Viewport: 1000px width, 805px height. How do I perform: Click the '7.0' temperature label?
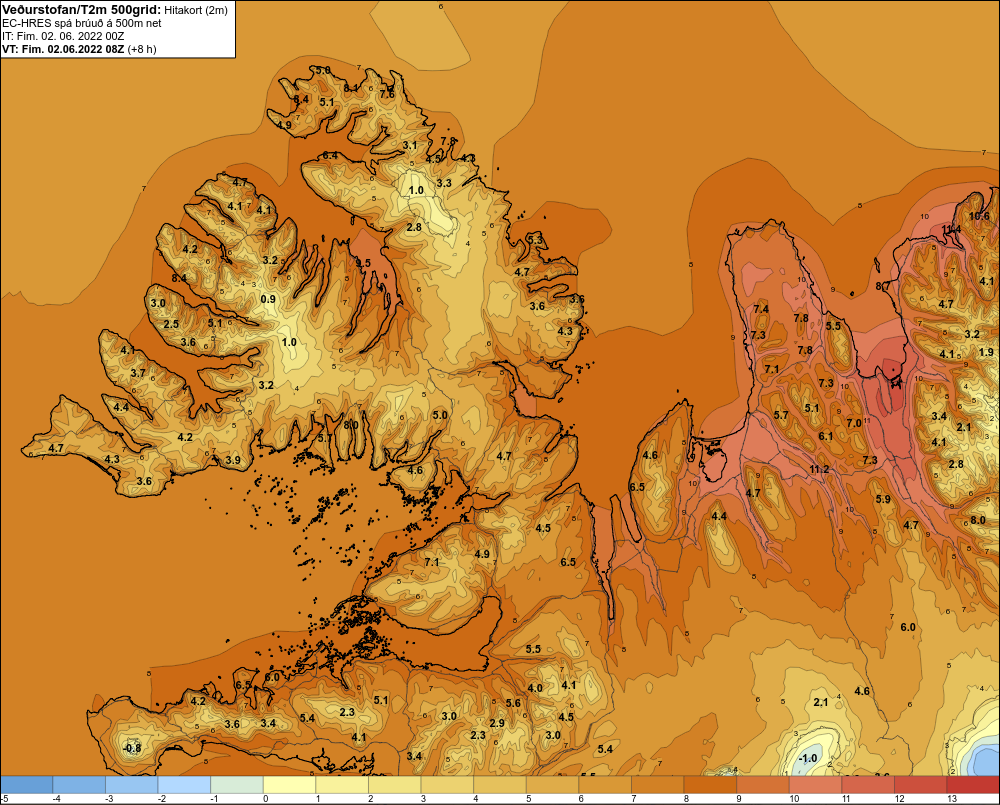point(854,423)
